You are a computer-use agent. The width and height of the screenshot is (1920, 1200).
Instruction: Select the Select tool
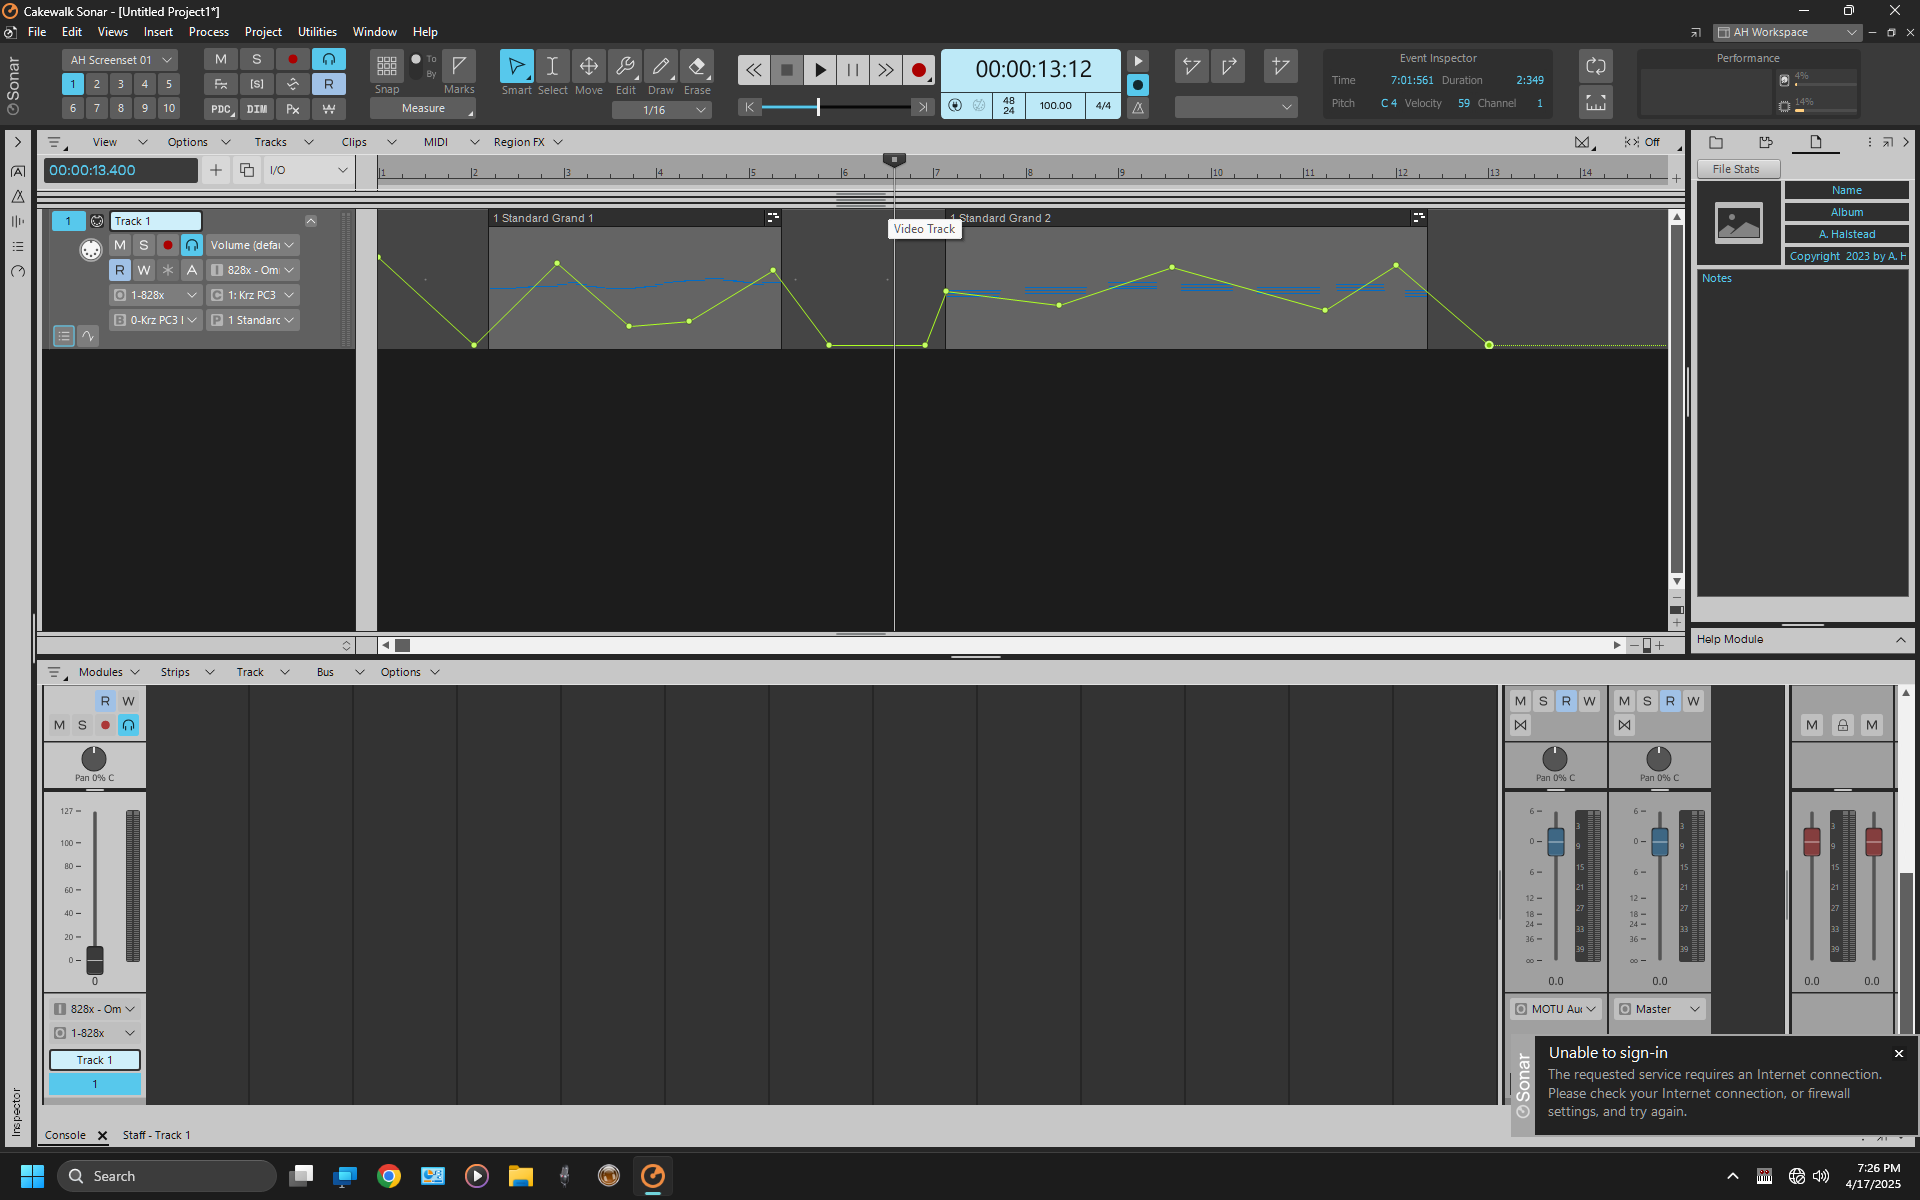click(552, 67)
